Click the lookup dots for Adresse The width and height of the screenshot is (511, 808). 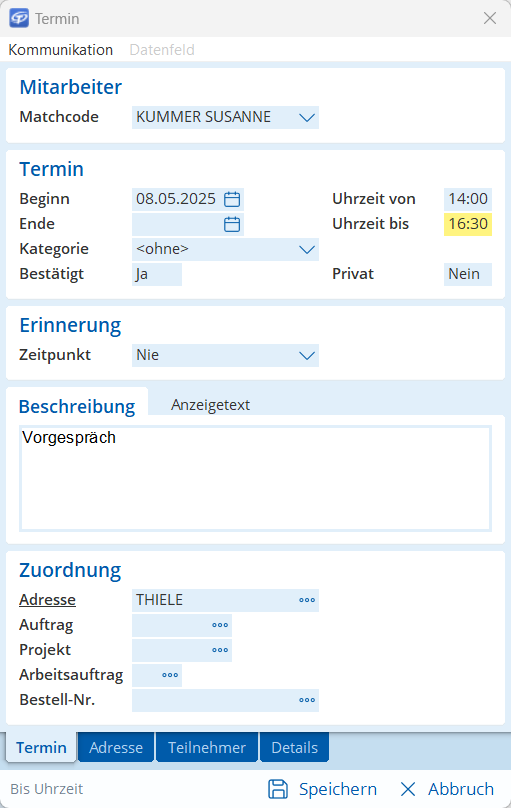coord(307,600)
